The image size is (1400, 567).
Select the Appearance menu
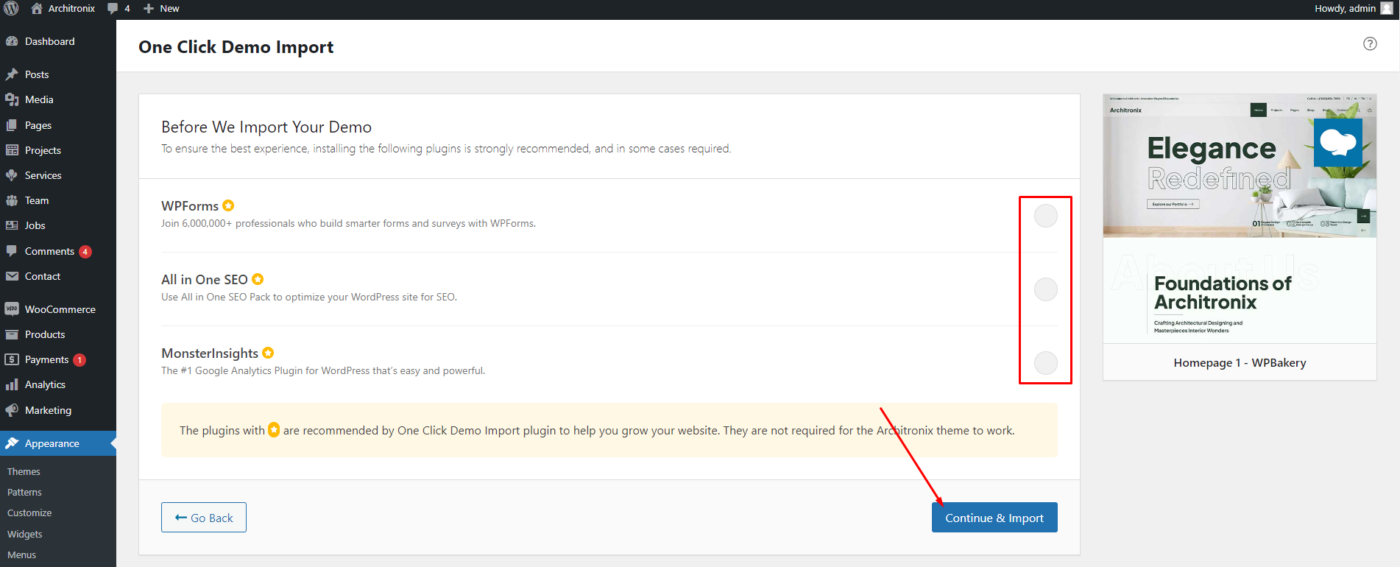click(58, 444)
